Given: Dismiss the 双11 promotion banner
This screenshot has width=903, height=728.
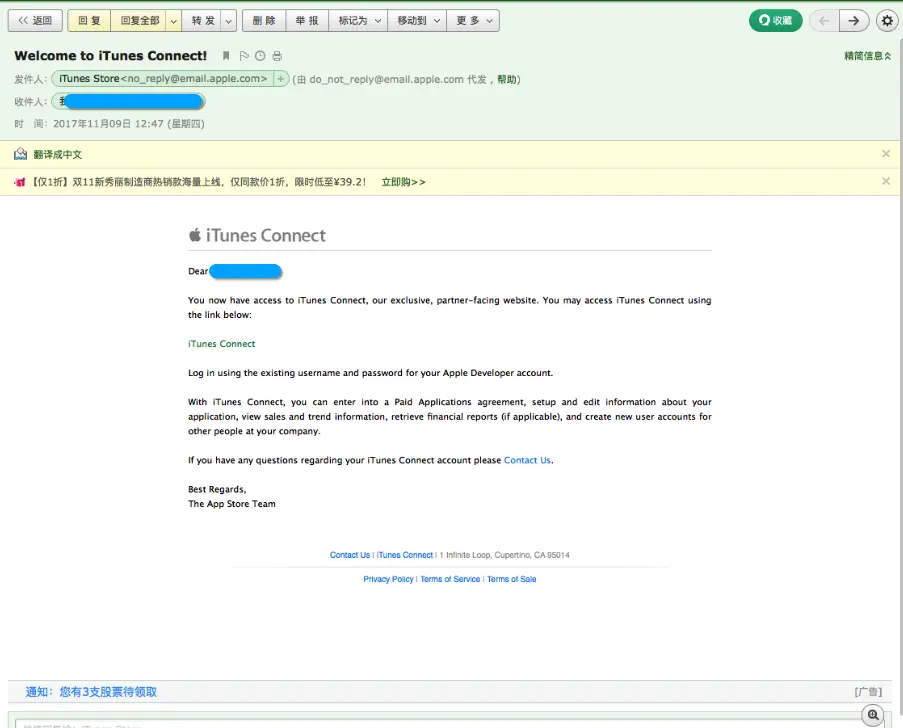Looking at the screenshot, I should [x=886, y=181].
